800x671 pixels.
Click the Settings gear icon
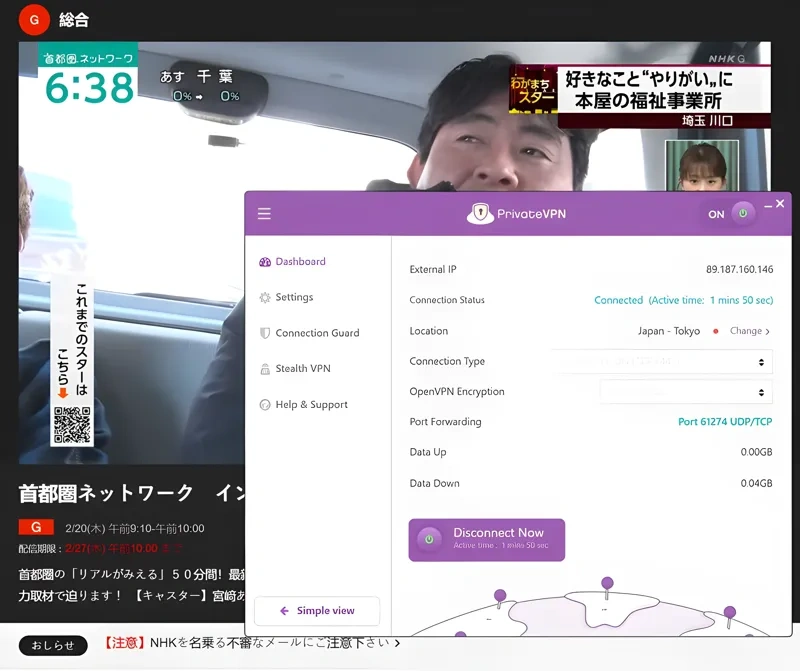tap(265, 297)
